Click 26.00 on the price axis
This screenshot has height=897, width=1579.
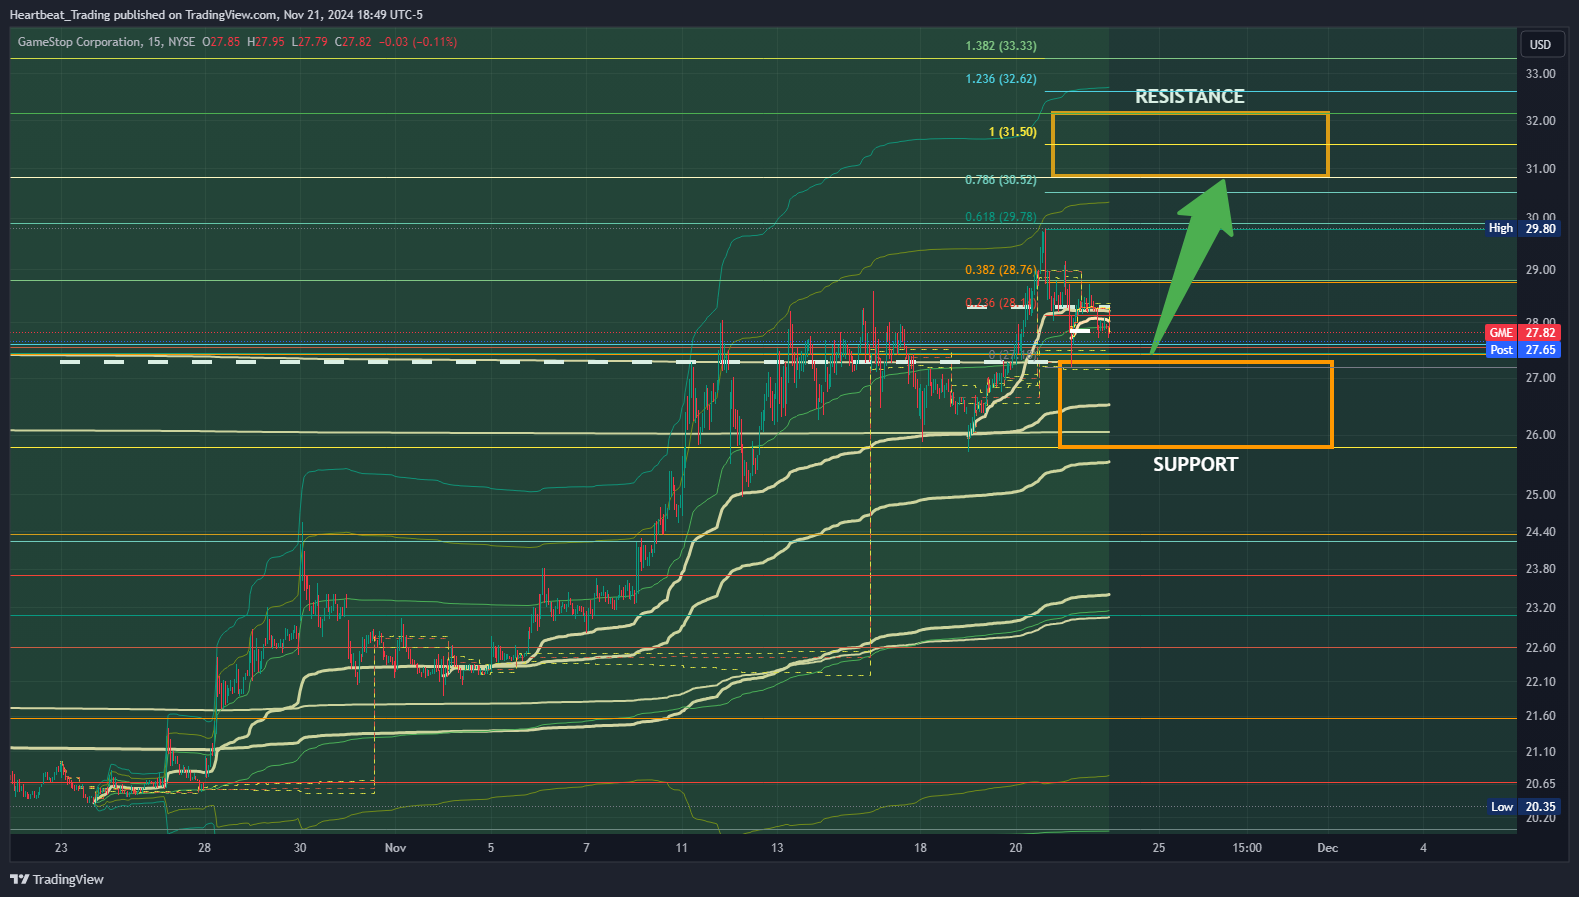click(x=1540, y=435)
